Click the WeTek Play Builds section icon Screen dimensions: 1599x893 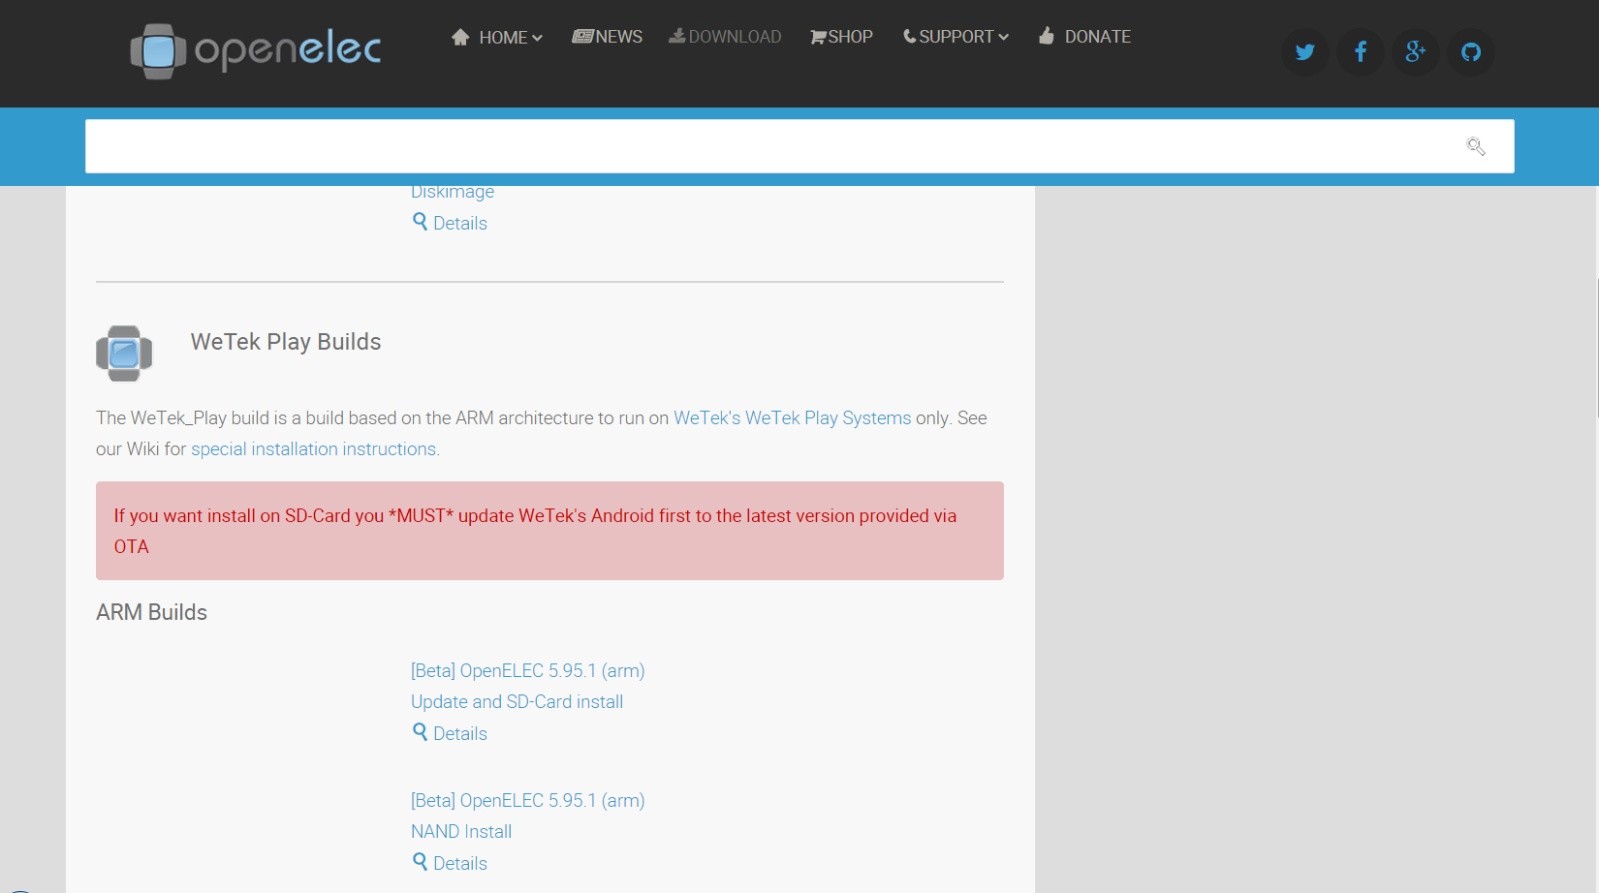[124, 353]
